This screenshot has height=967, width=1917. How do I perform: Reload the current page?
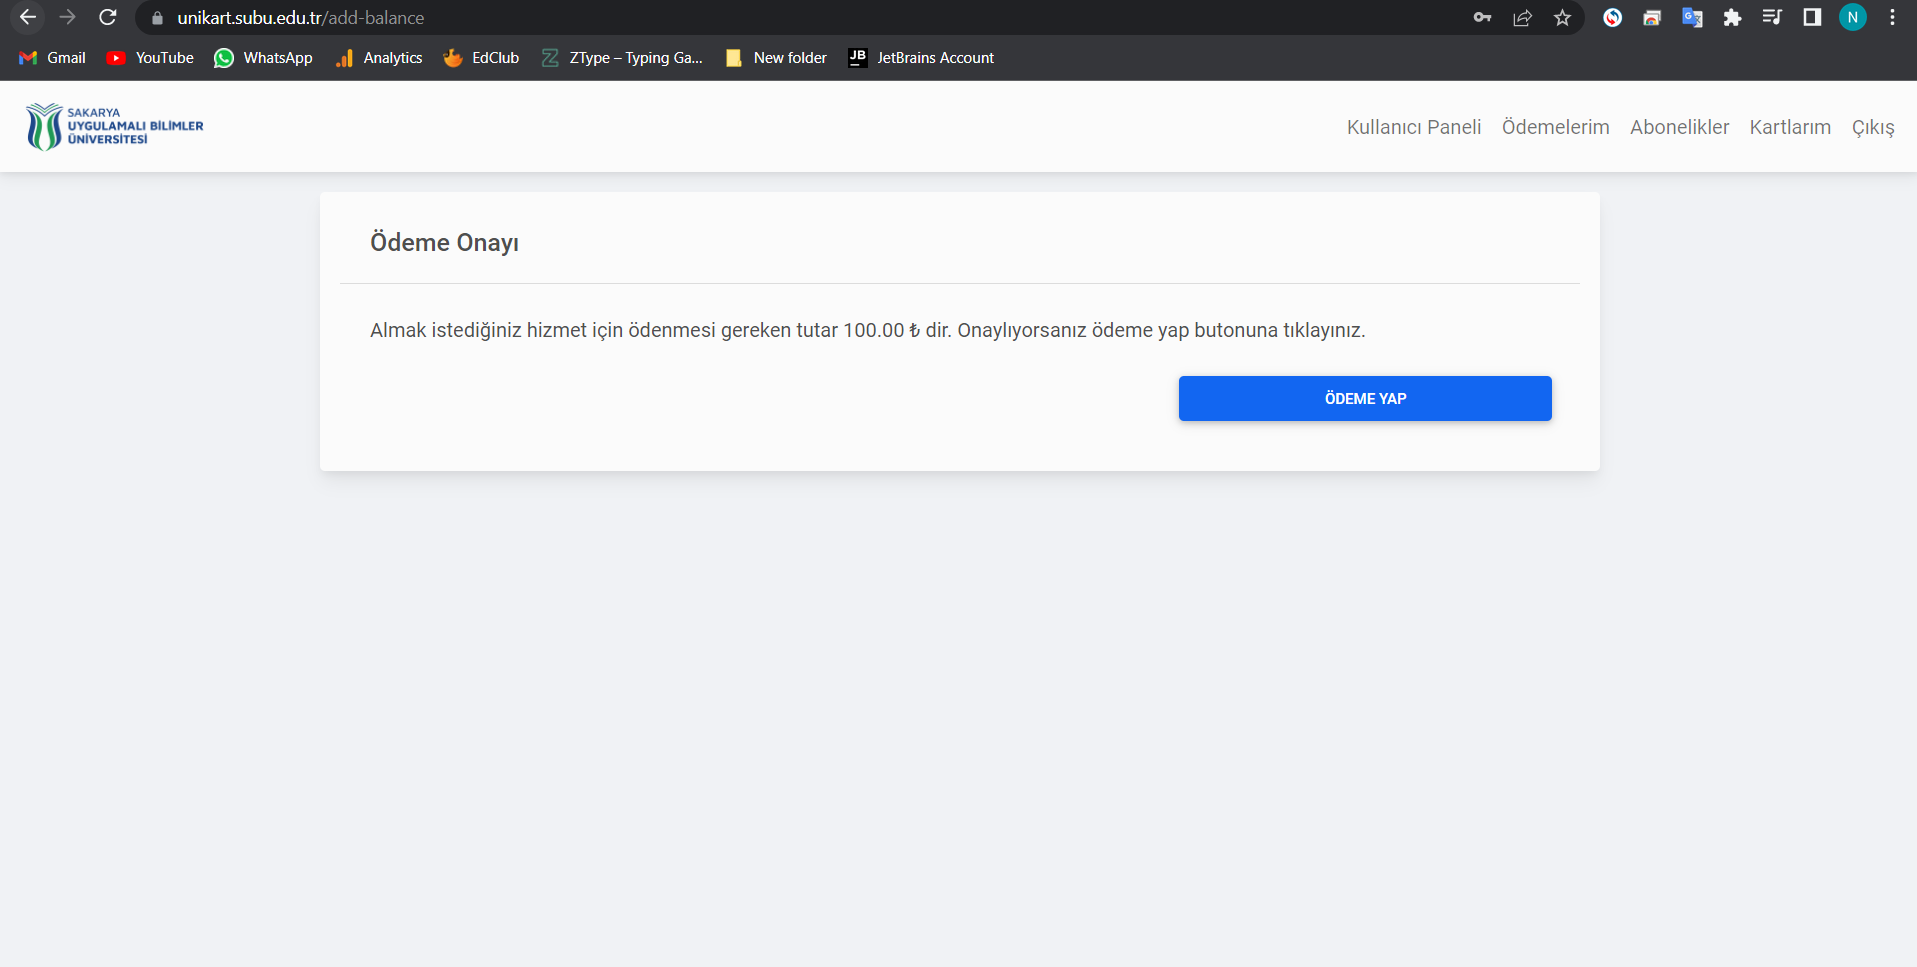pyautogui.click(x=108, y=18)
